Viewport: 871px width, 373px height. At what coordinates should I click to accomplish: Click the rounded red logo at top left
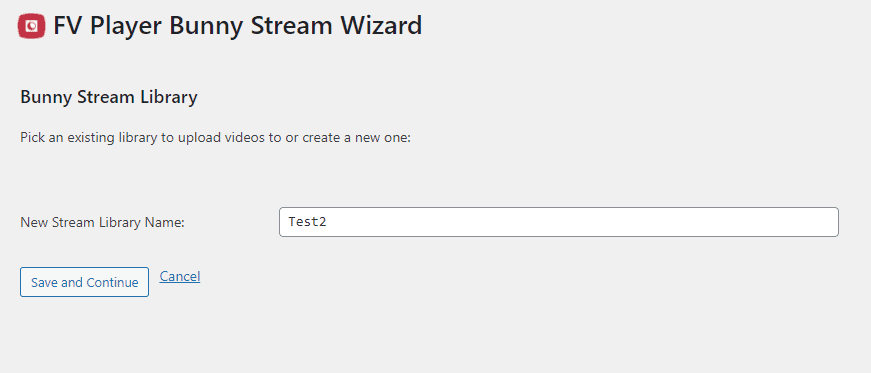[31, 26]
